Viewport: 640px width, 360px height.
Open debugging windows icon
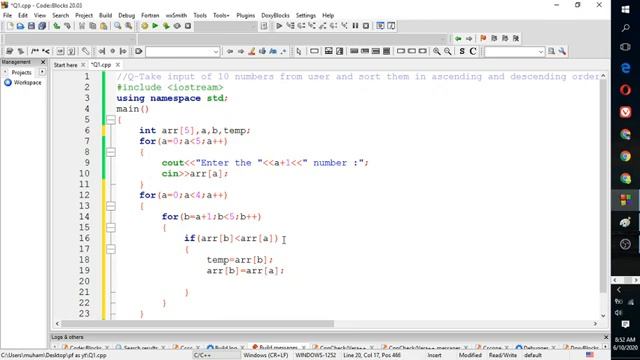(380, 26)
